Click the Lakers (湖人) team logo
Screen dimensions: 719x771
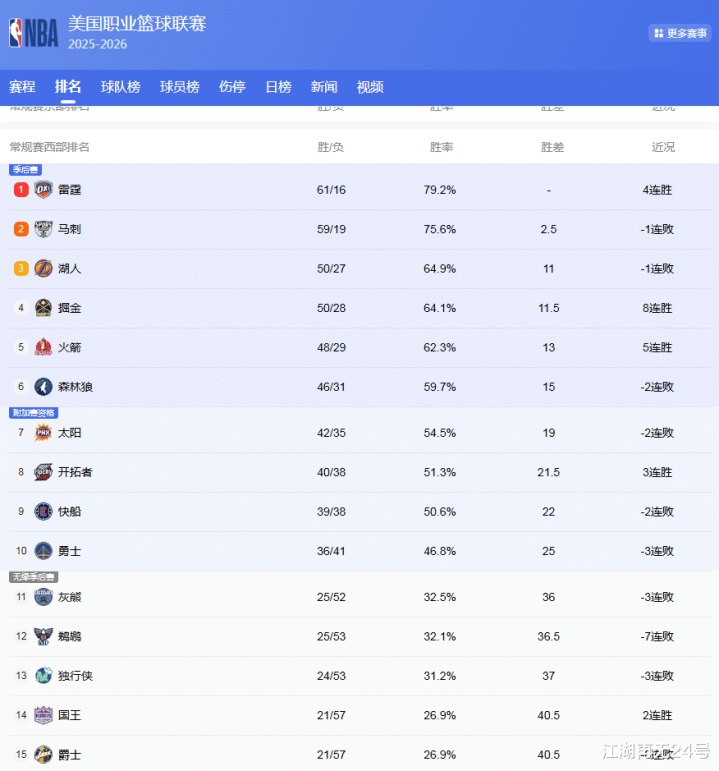pyautogui.click(x=43, y=268)
